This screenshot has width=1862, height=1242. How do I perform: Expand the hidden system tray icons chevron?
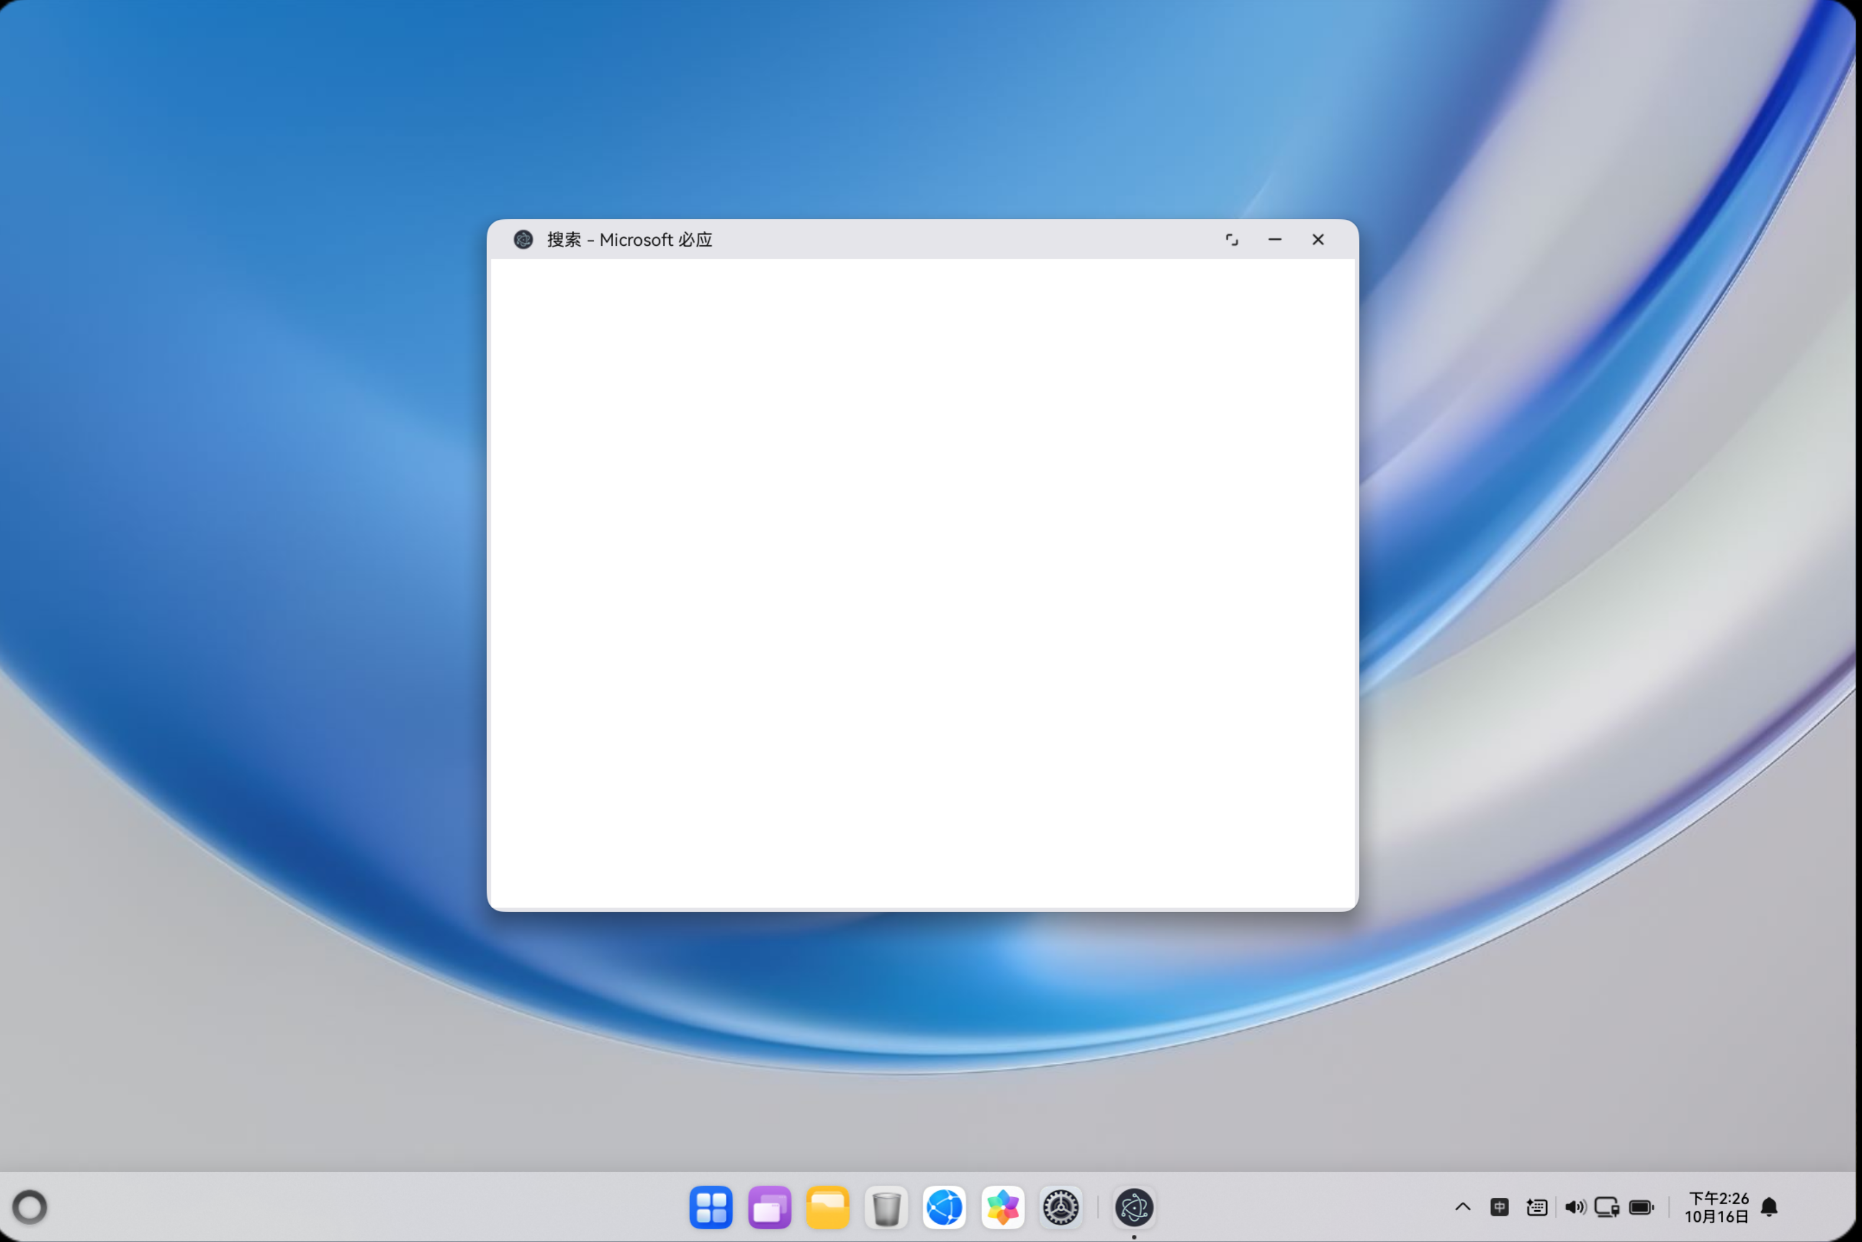[1462, 1207]
